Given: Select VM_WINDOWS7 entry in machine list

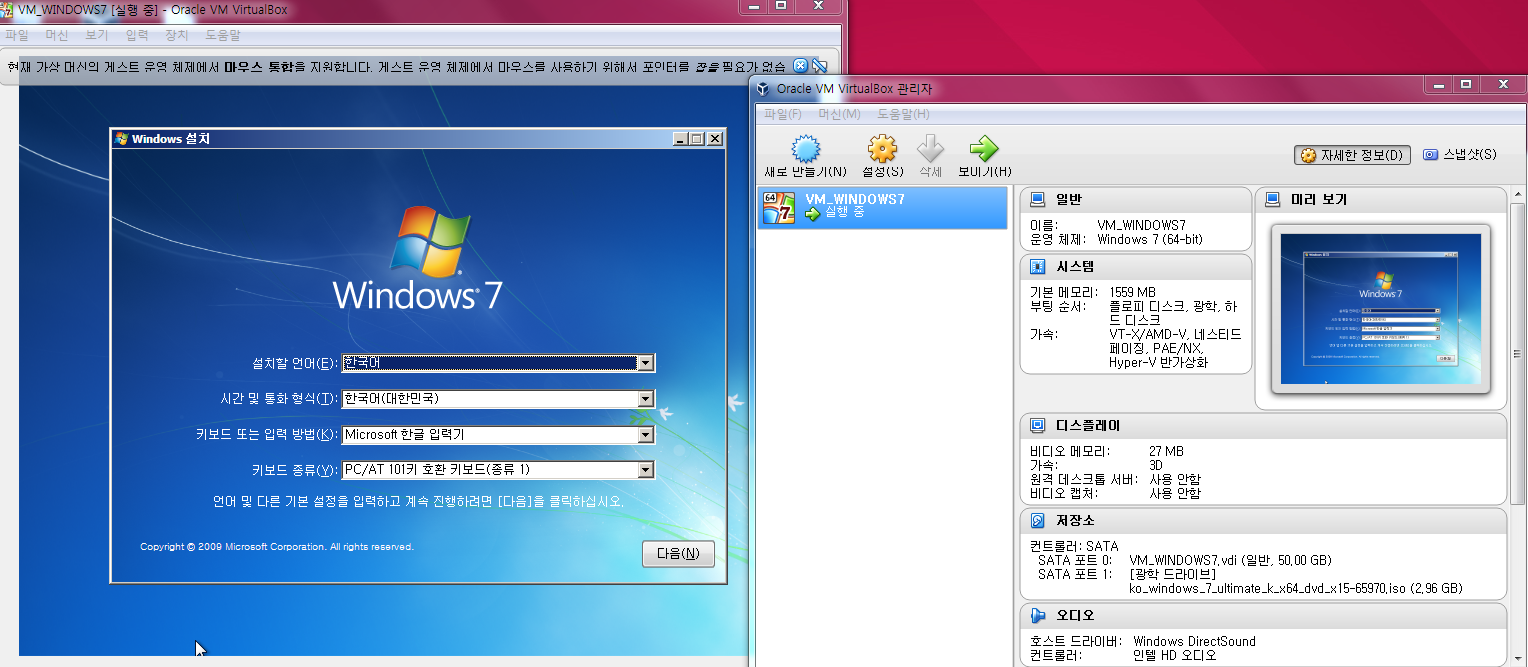Looking at the screenshot, I should 882,207.
